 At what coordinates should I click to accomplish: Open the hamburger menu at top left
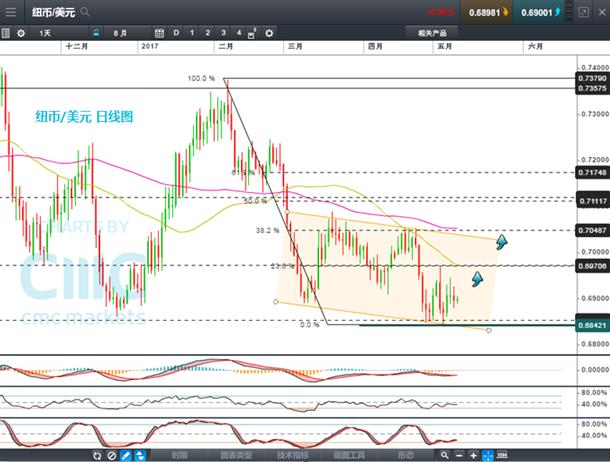coord(11,12)
